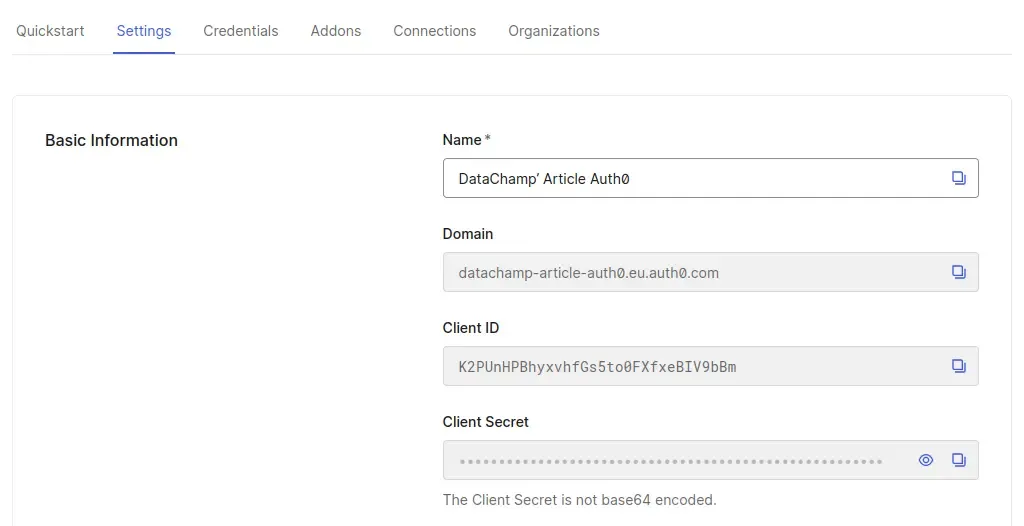Viewport: 1024px width, 526px height.
Task: Click the Basic Information heading
Action: click(111, 140)
